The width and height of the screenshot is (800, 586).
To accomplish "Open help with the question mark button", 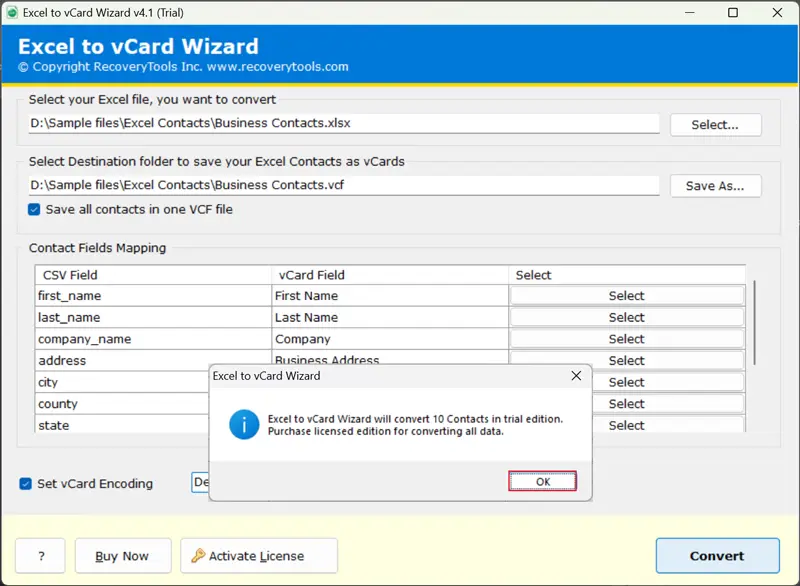I will 40,556.
